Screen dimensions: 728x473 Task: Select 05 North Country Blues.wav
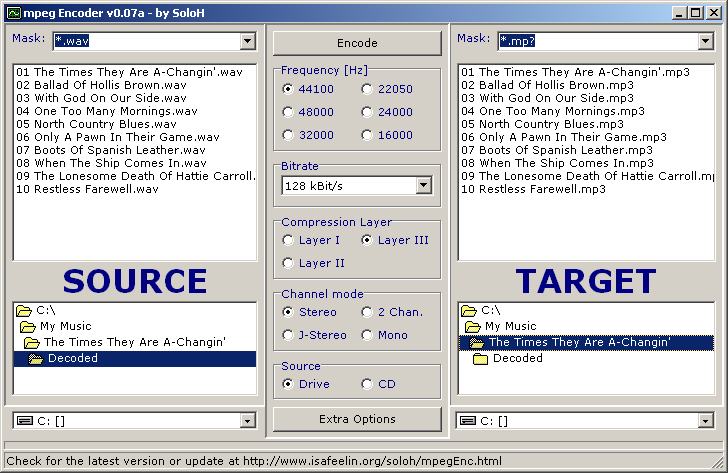97,124
